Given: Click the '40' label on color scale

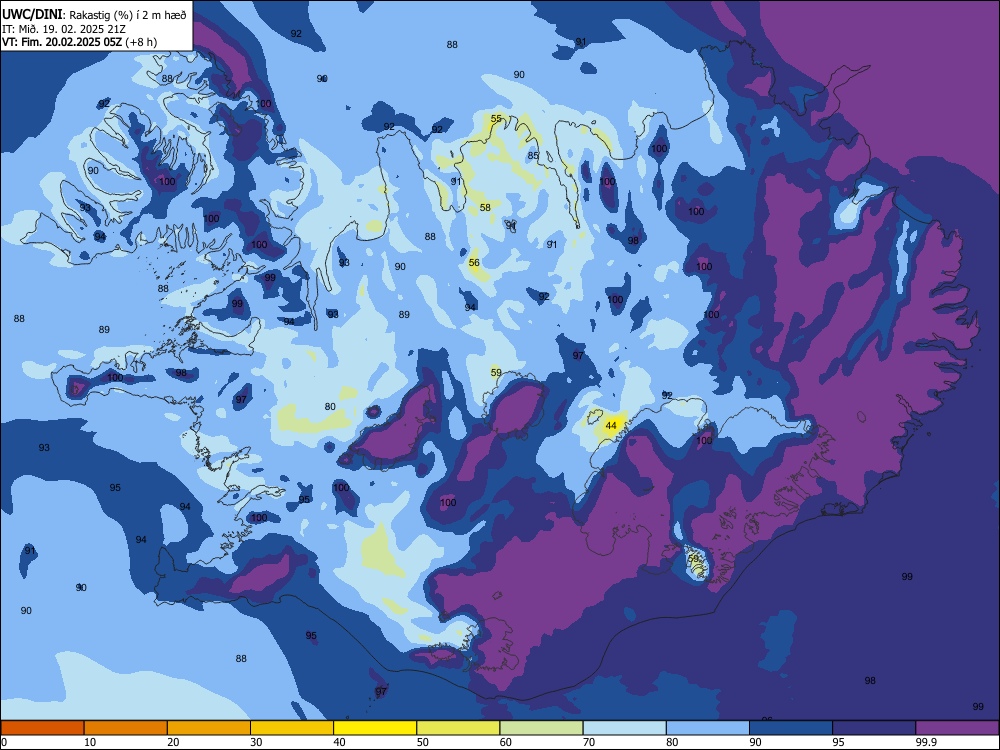Looking at the screenshot, I should 339,742.
